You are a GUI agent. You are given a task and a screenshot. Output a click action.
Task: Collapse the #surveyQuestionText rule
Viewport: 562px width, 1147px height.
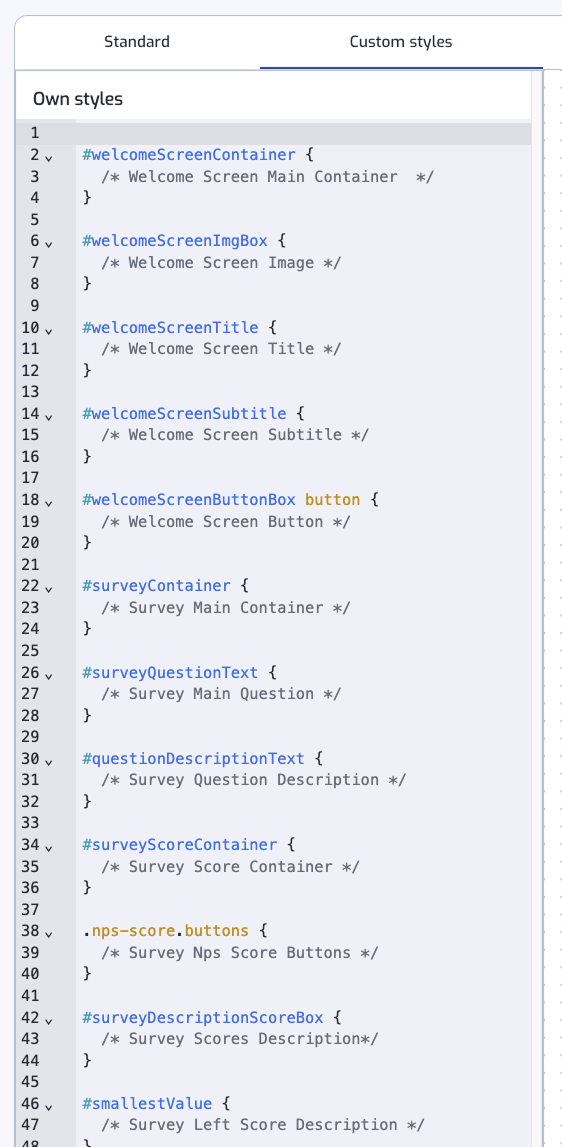(49, 674)
